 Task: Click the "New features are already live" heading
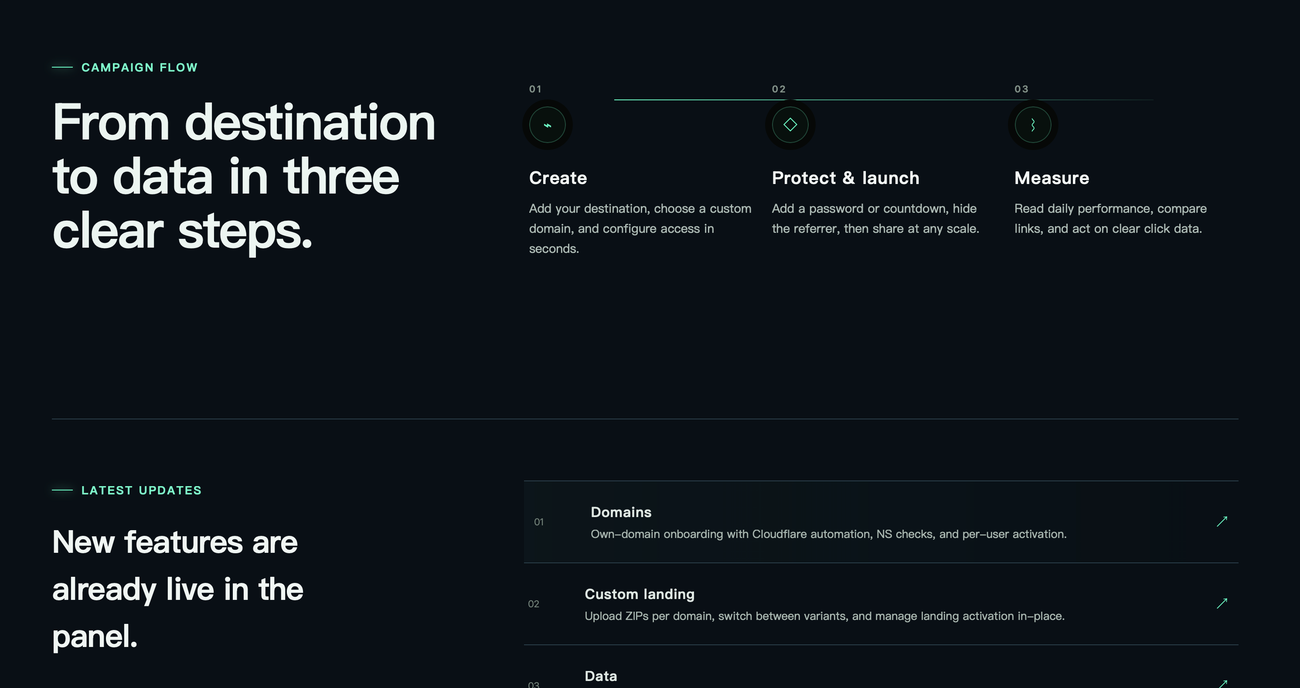[x=177, y=589]
